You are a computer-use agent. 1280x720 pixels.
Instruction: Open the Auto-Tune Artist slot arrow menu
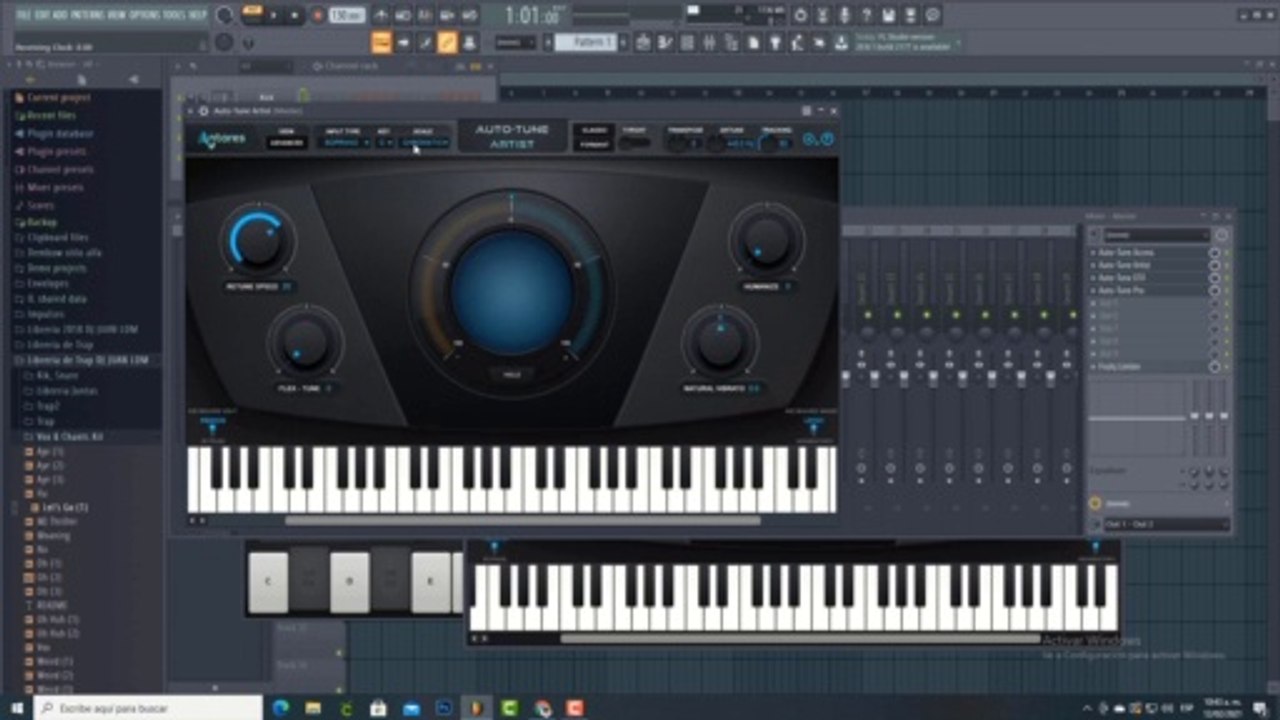click(x=1093, y=266)
